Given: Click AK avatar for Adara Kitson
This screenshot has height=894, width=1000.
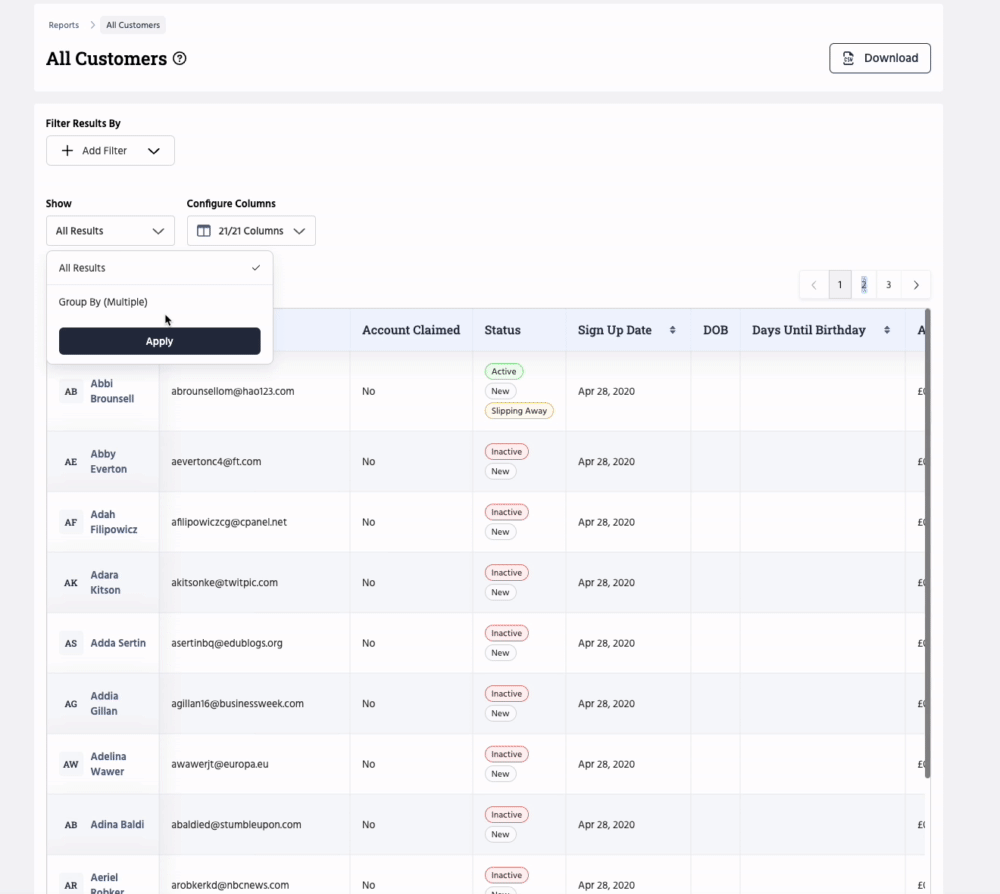Looking at the screenshot, I should pos(71,583).
